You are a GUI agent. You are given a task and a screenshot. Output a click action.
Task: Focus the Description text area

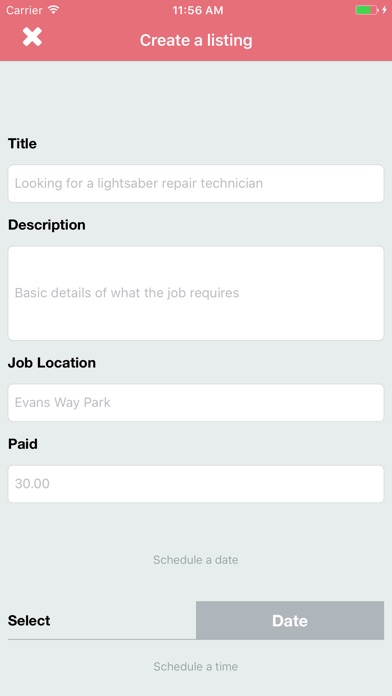coord(196,293)
